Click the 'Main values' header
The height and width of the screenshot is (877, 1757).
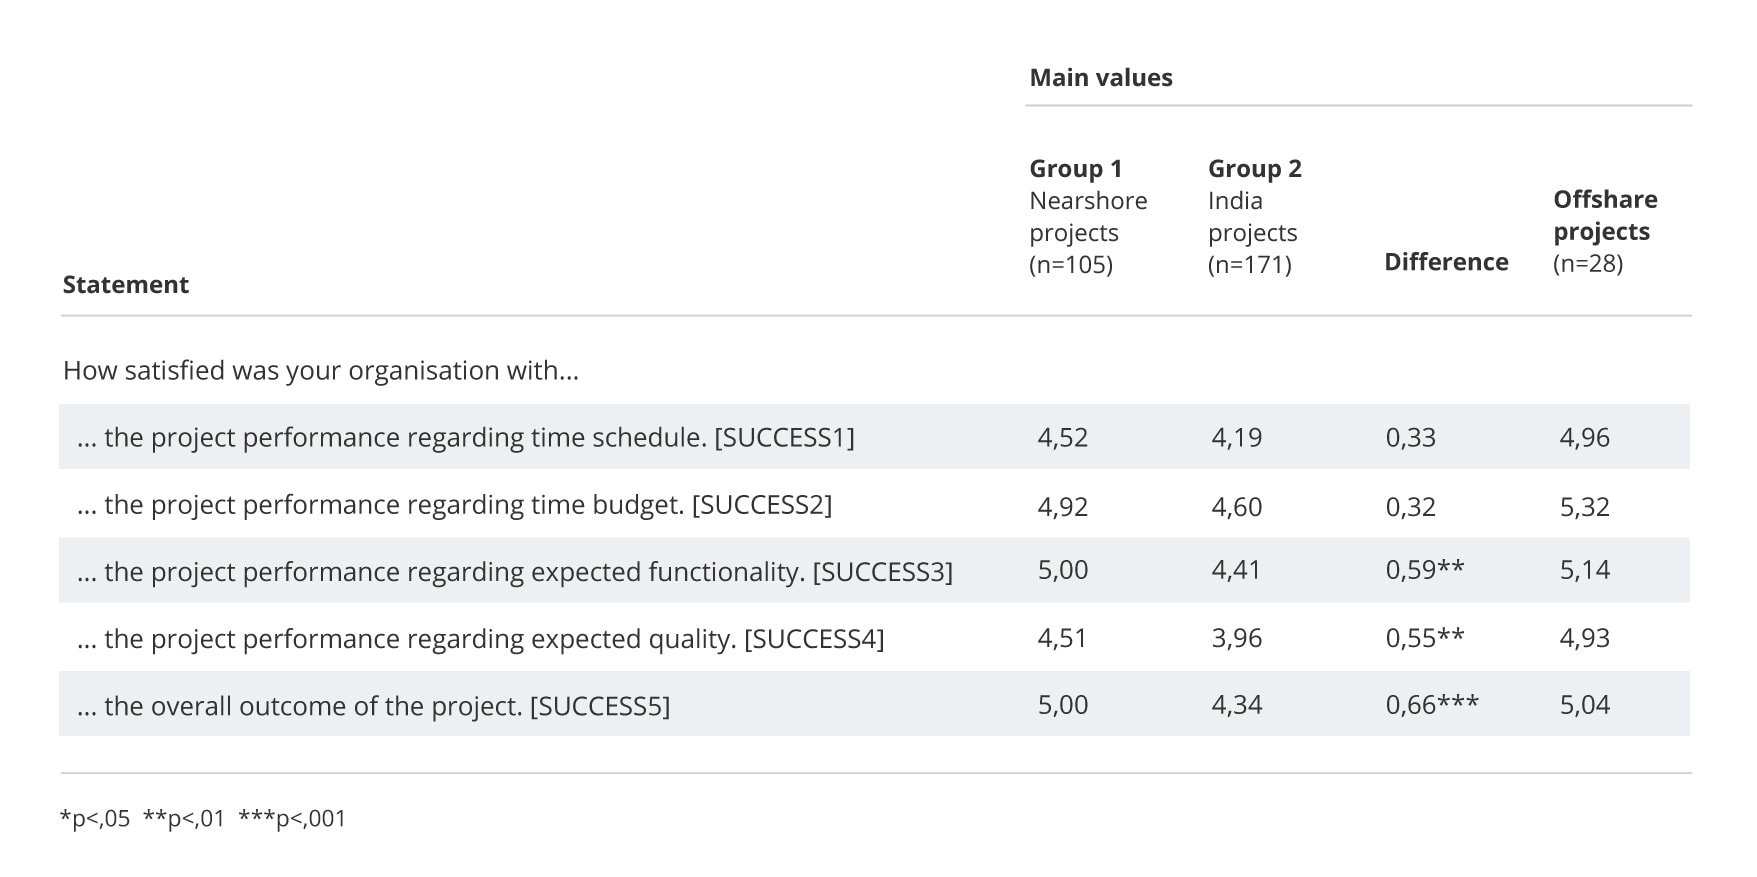(x=1100, y=78)
